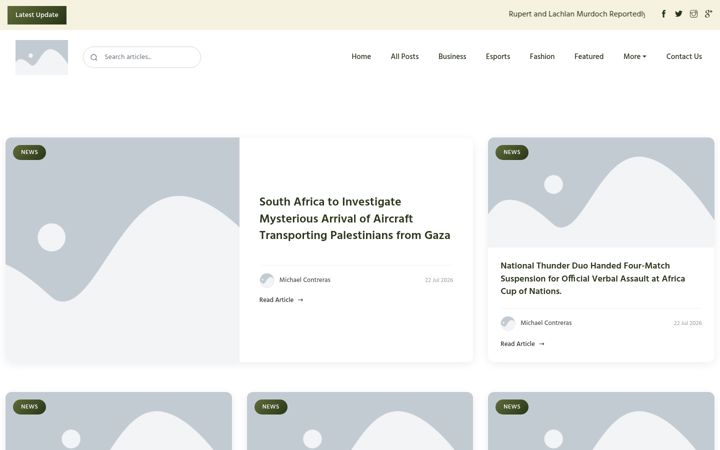Open the Facebook social icon

click(x=664, y=14)
